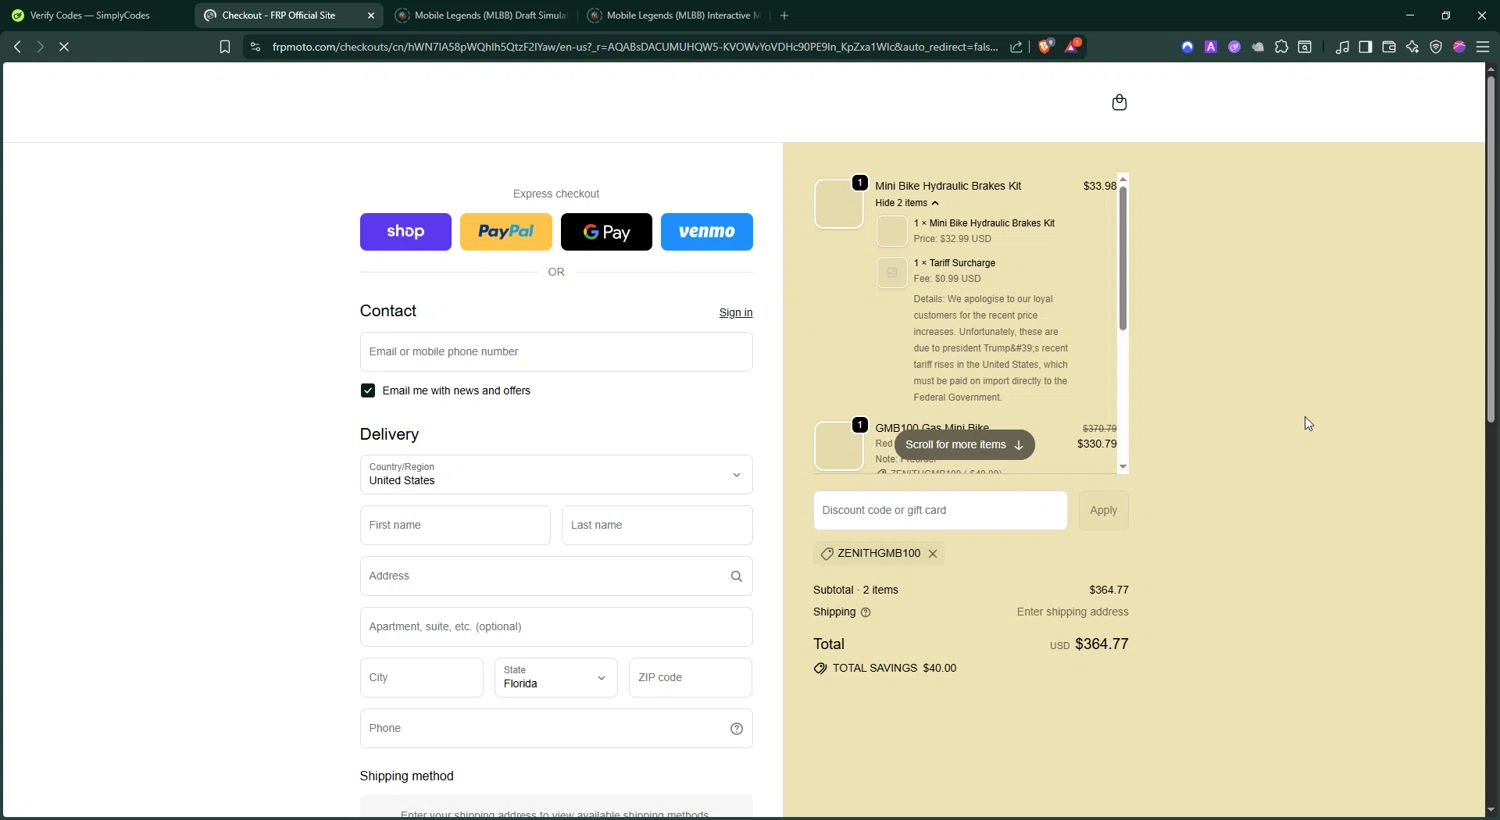Image resolution: width=1500 pixels, height=820 pixels.
Task: Click the Apply discount button
Action: (1104, 511)
